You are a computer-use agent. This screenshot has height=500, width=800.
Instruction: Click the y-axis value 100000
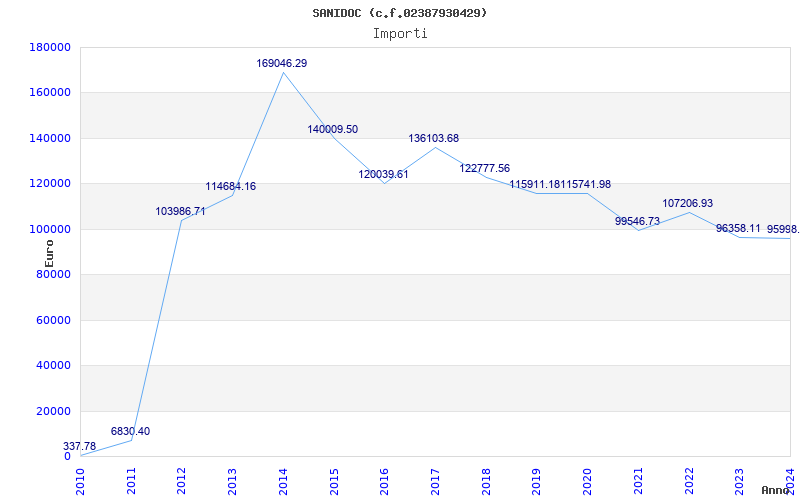[x=50, y=230]
